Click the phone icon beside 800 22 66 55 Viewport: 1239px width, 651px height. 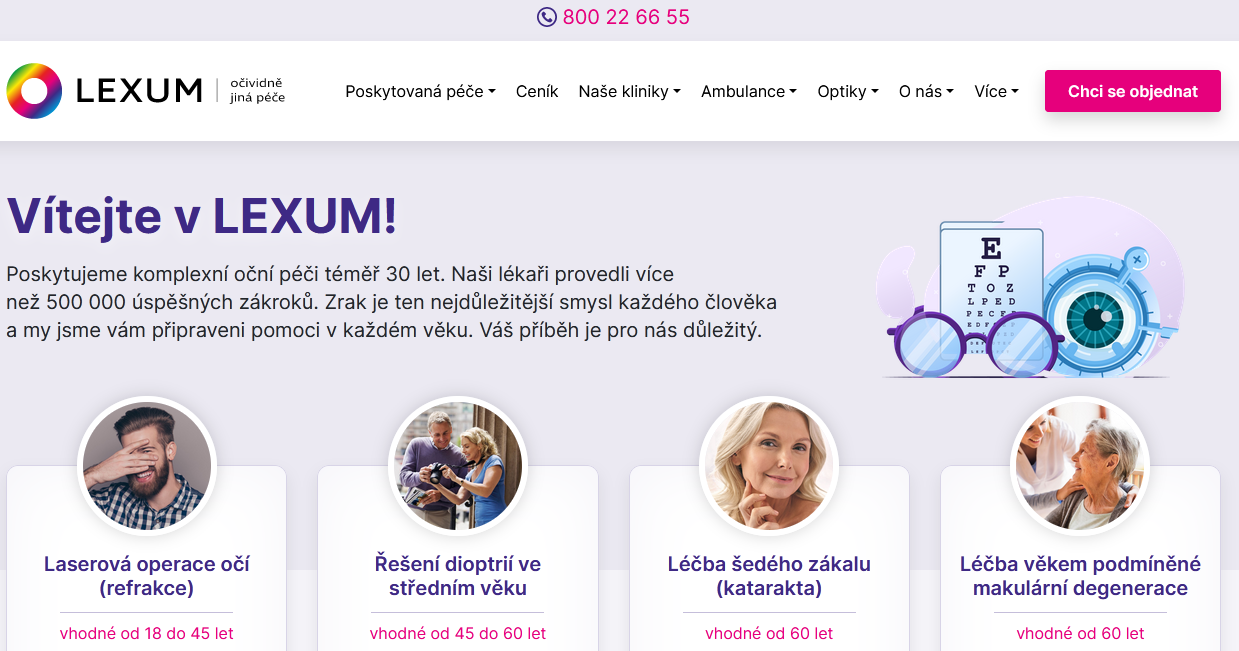click(x=546, y=17)
